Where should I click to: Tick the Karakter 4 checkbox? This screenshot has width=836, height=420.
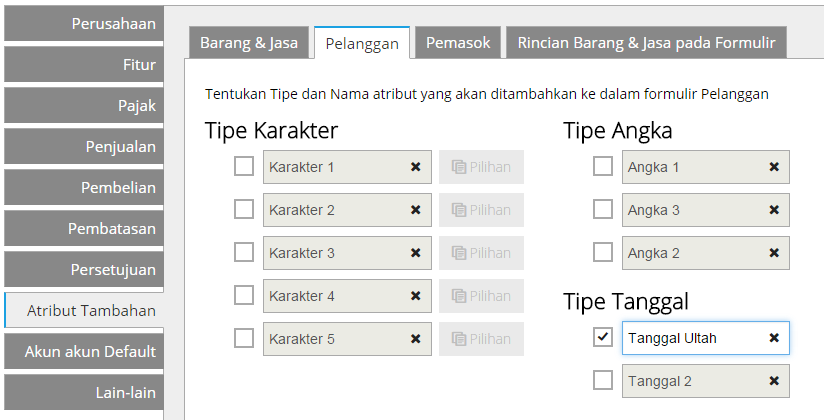244,295
